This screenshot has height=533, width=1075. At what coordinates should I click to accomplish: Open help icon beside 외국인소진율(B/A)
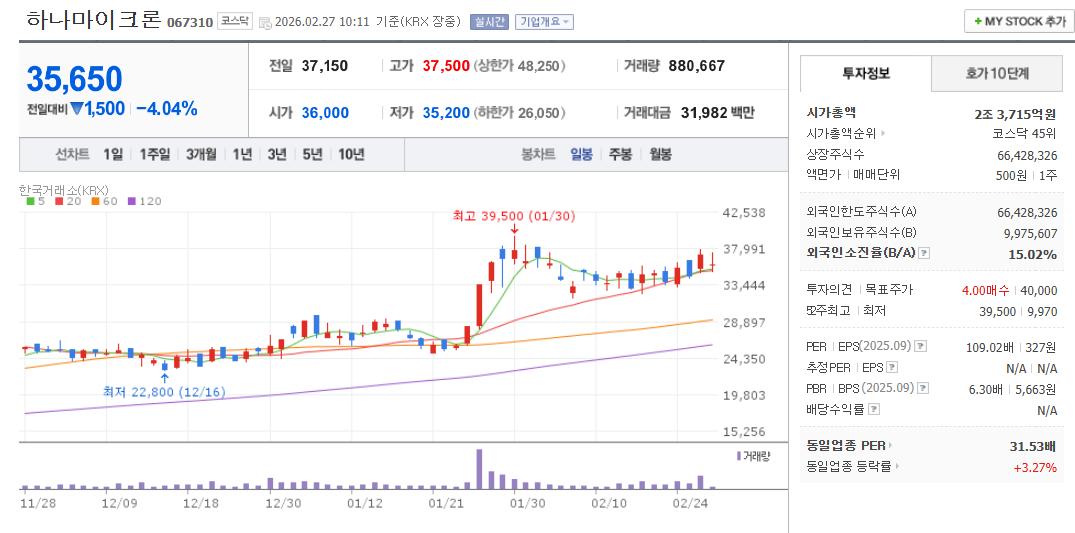[924, 253]
